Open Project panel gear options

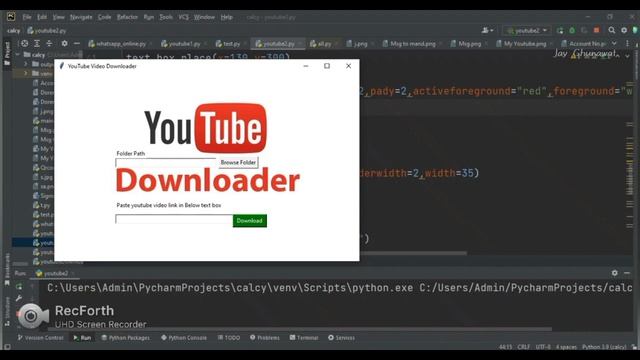click(64, 43)
